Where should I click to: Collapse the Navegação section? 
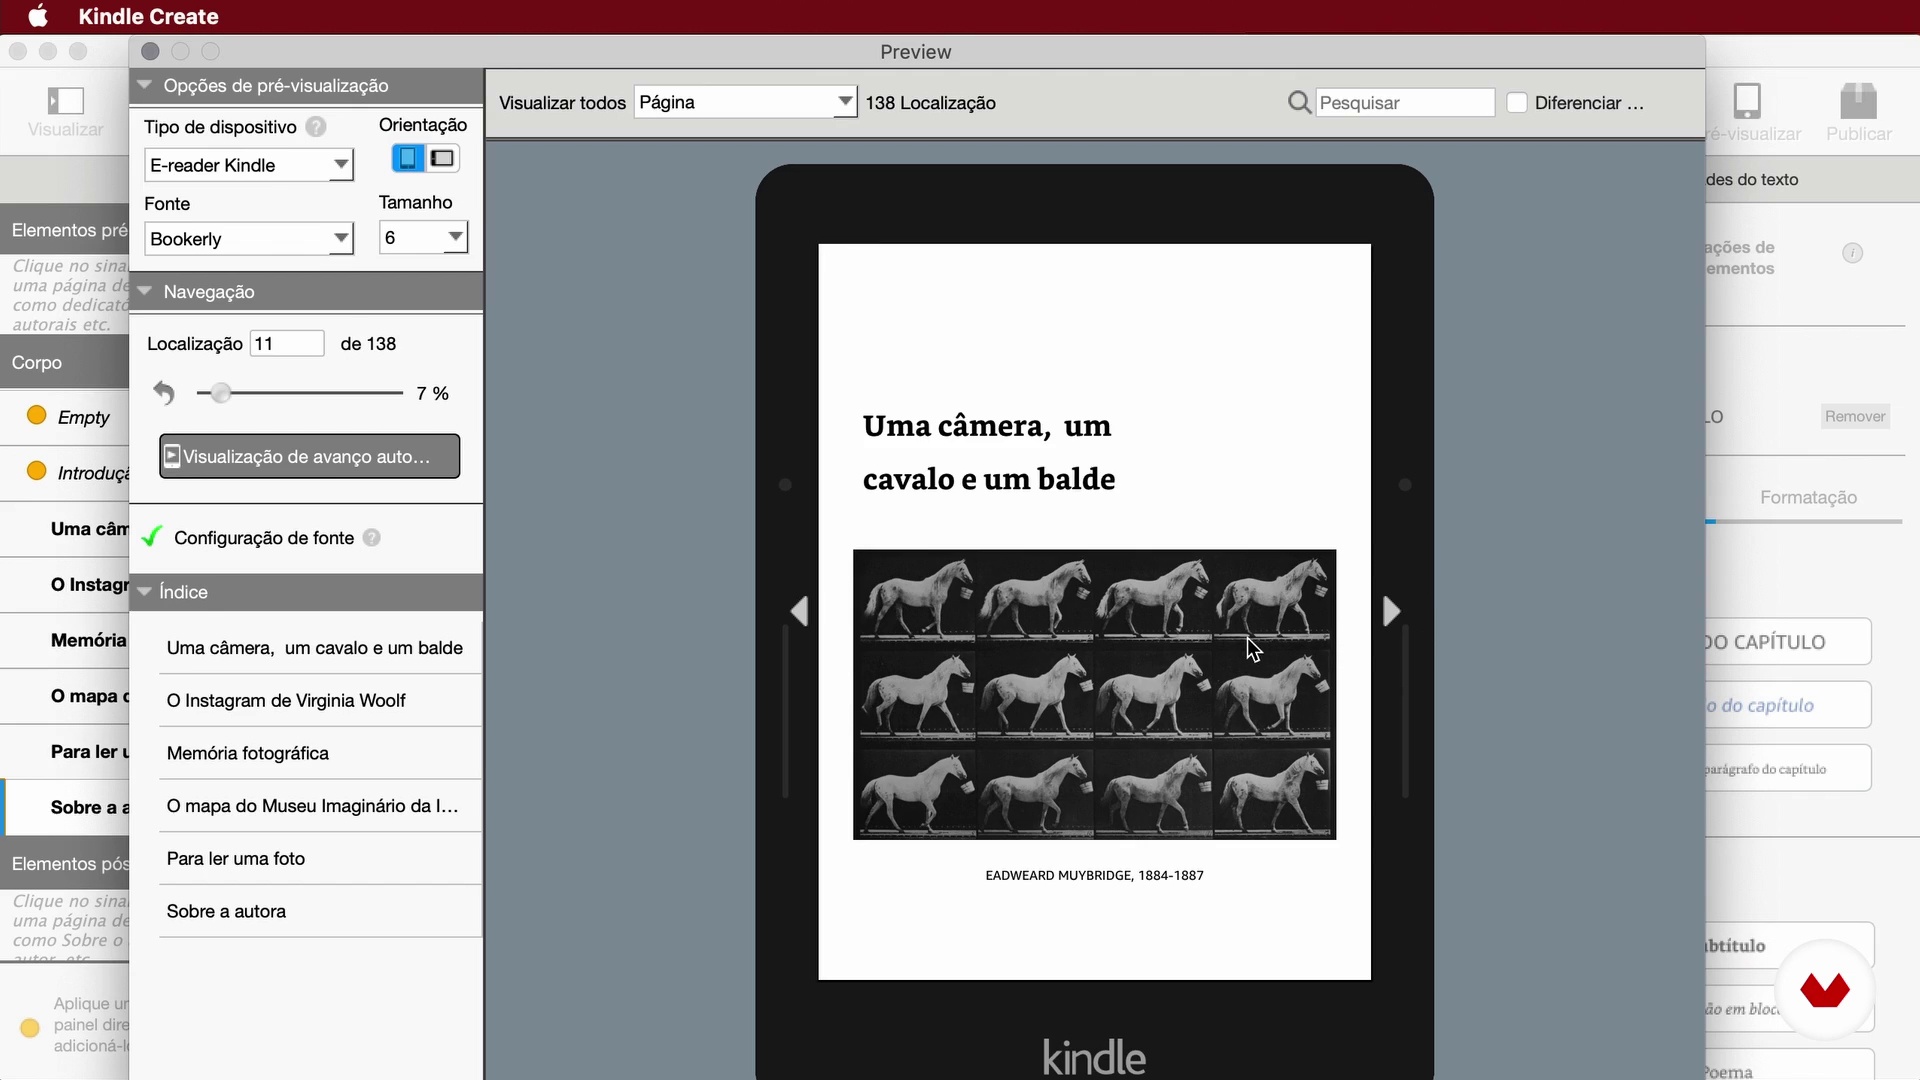click(x=145, y=291)
